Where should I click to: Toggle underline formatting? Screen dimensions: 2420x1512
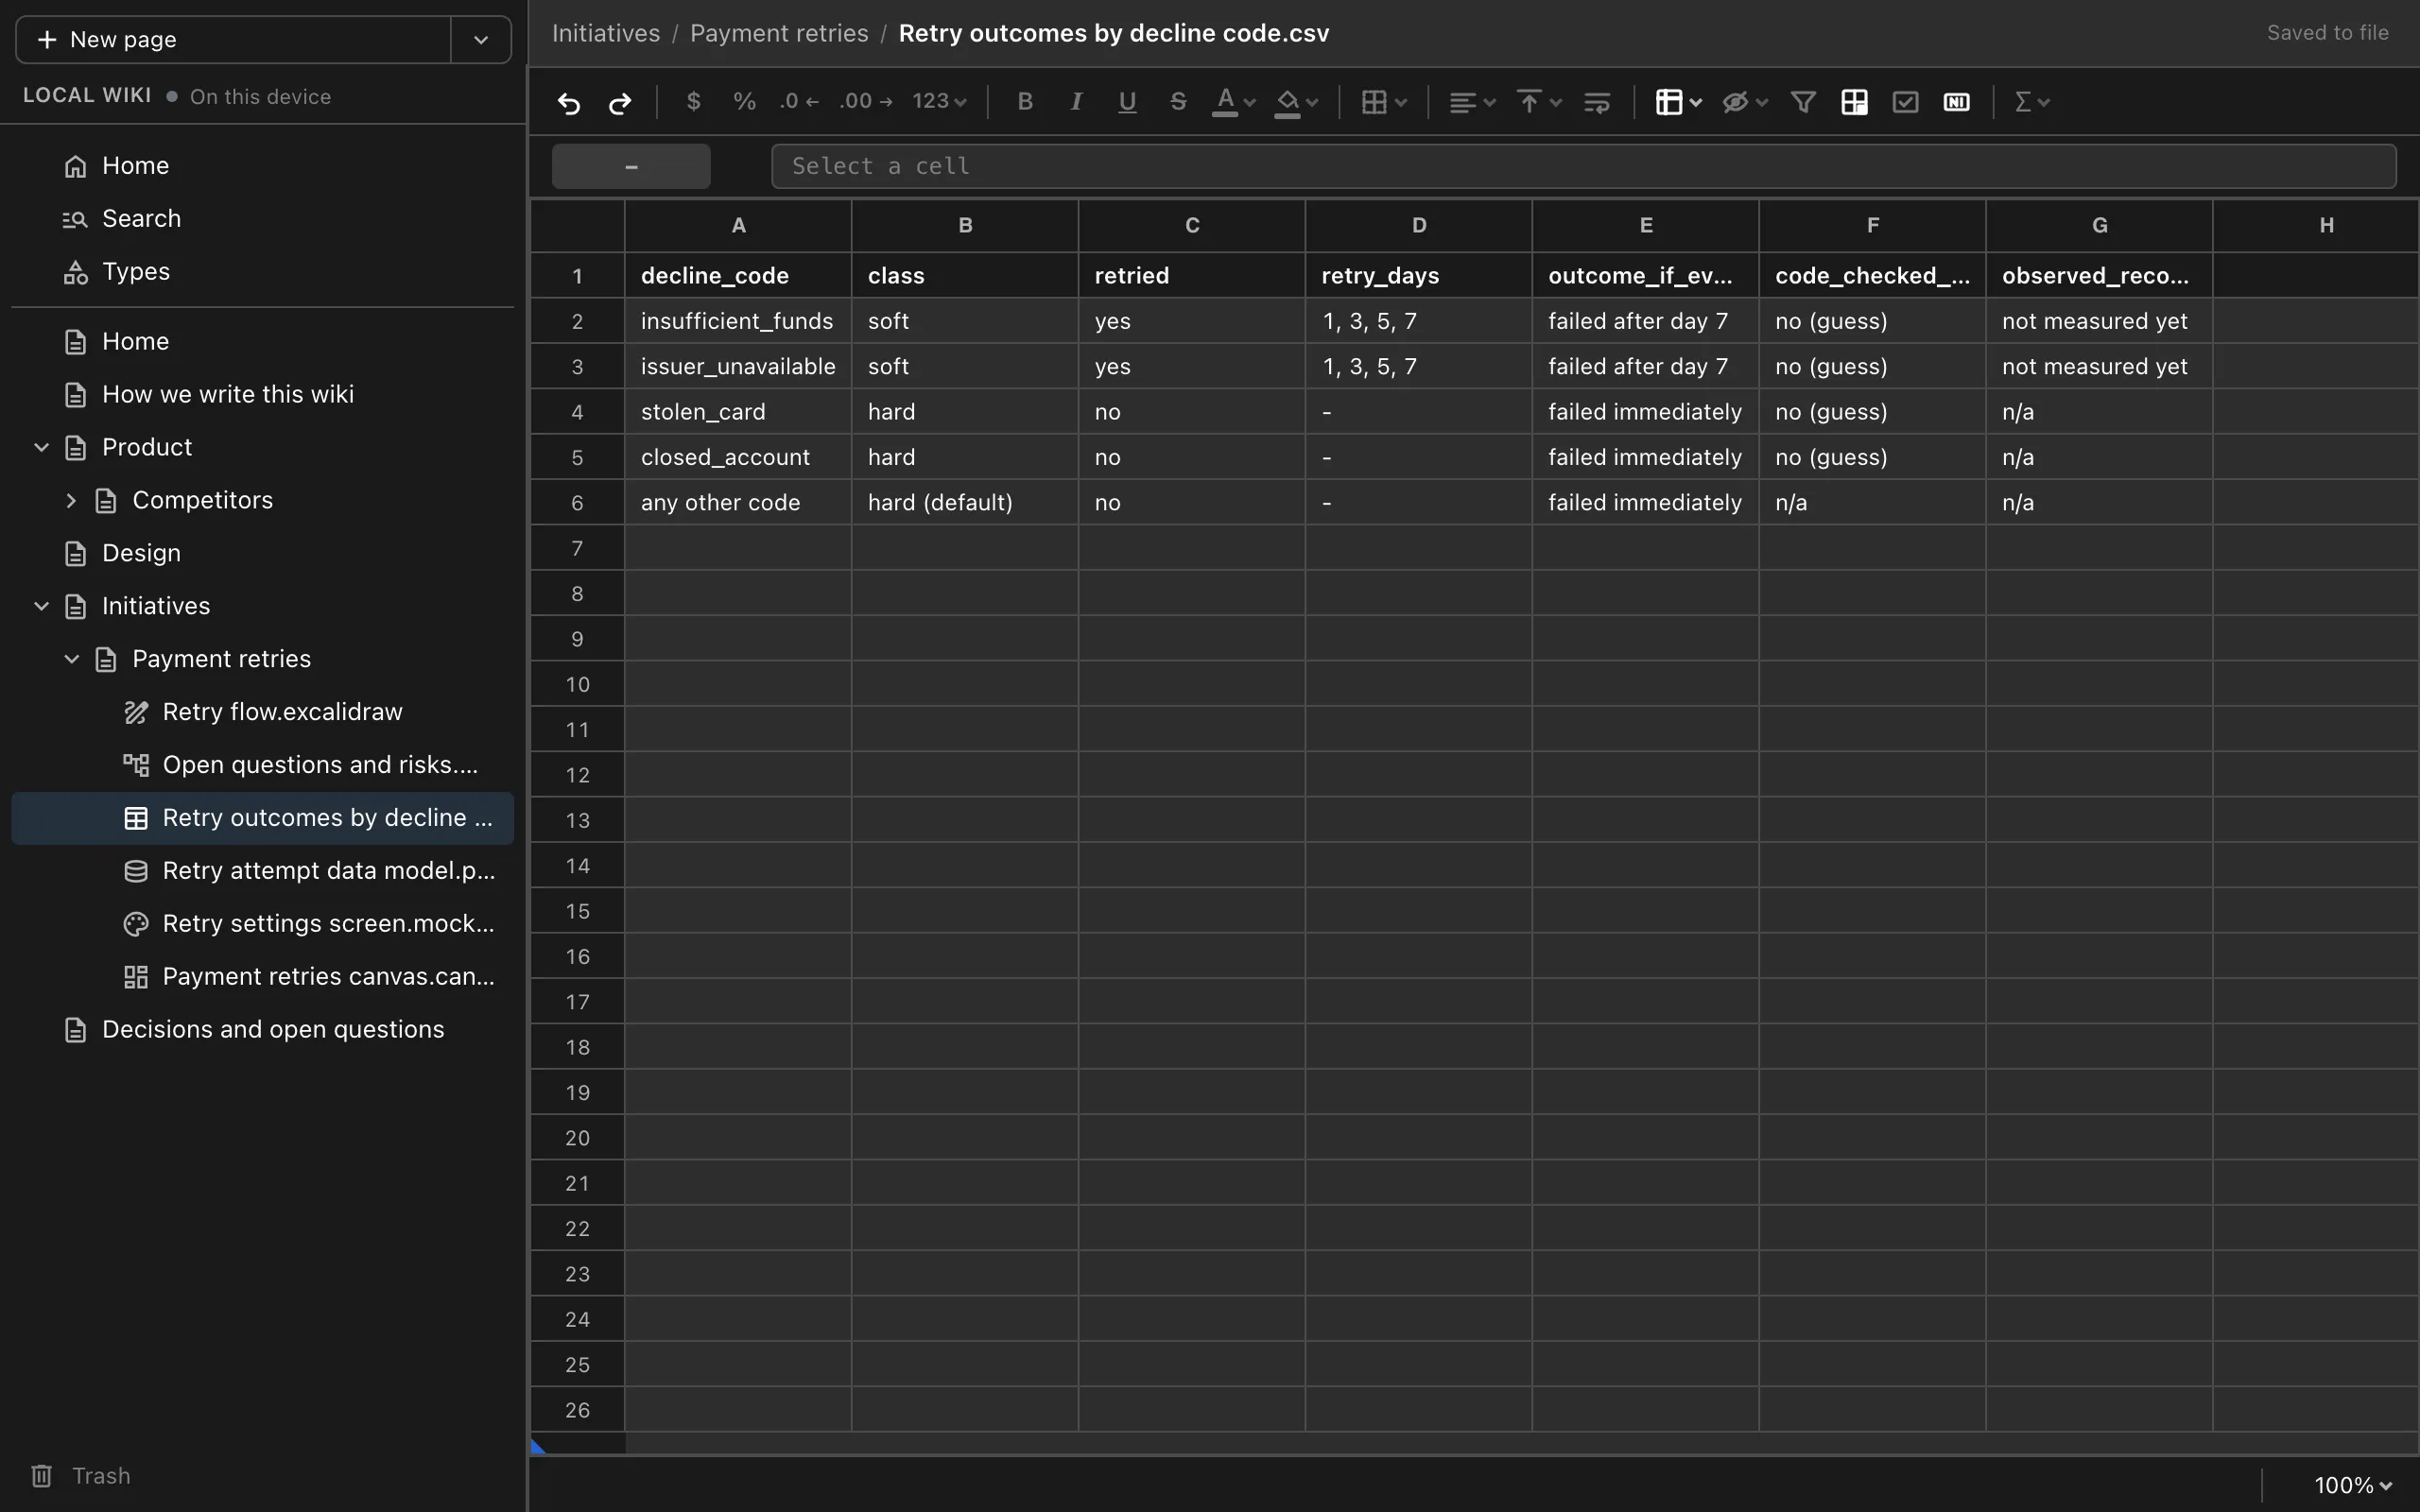(1127, 101)
